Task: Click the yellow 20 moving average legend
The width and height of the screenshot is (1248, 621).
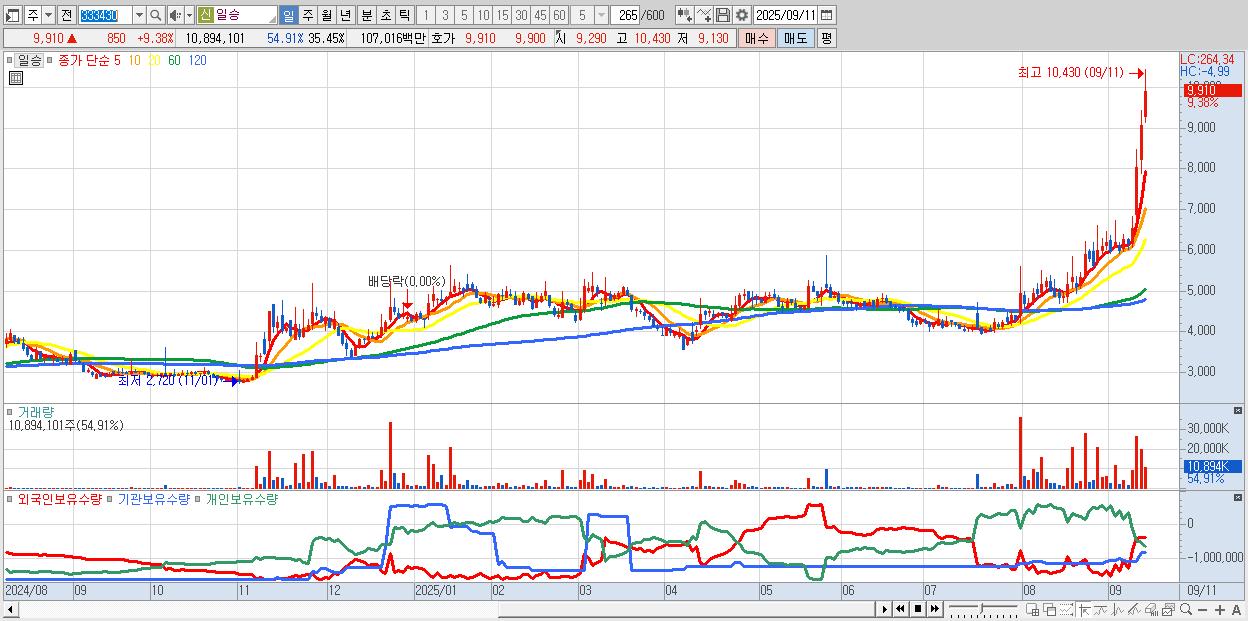Action: pyautogui.click(x=154, y=60)
